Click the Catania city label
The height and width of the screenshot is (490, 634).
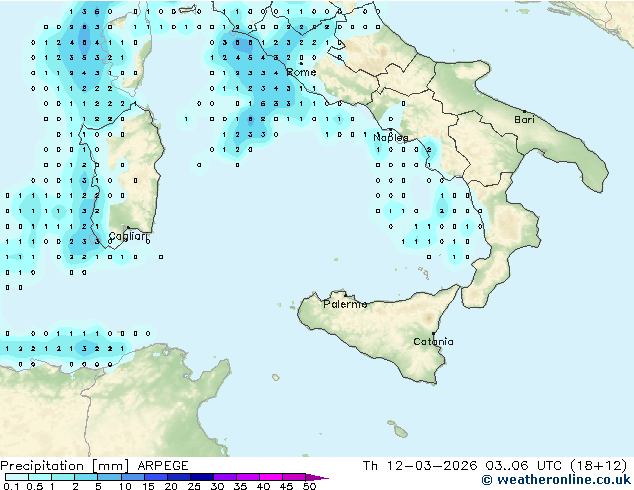(x=433, y=342)
